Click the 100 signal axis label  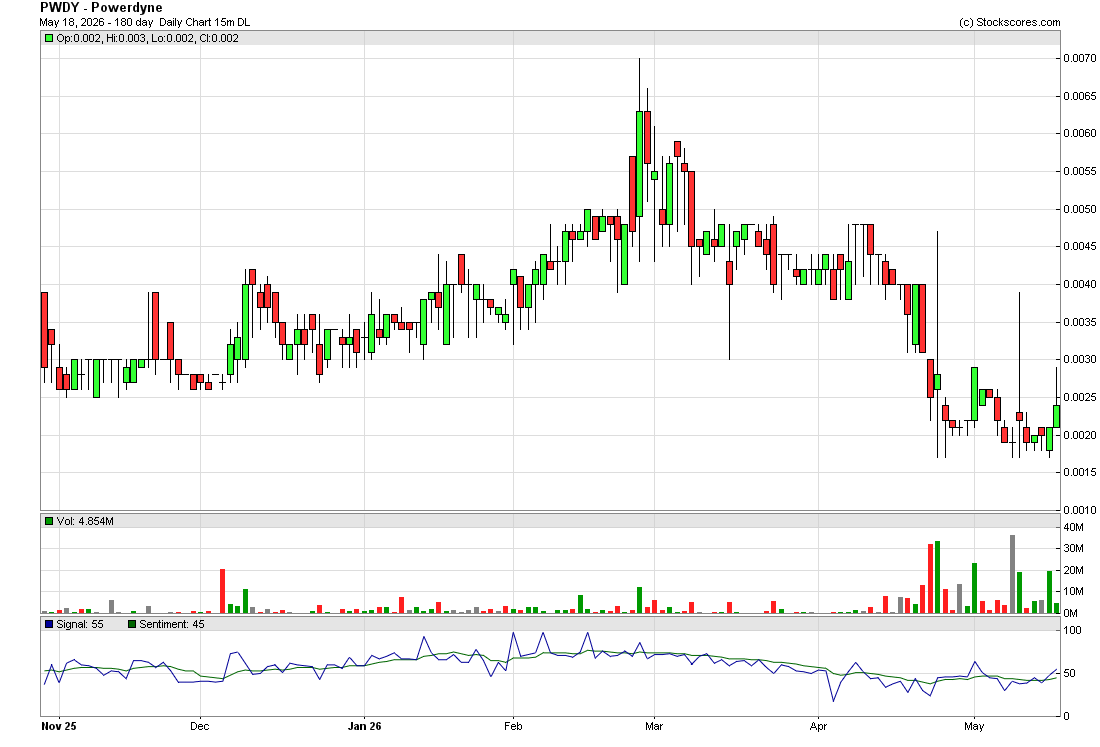tap(1073, 630)
